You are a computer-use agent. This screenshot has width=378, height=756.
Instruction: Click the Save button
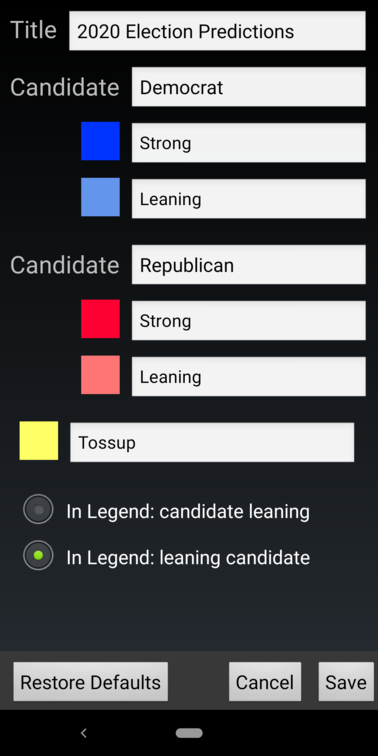click(346, 682)
